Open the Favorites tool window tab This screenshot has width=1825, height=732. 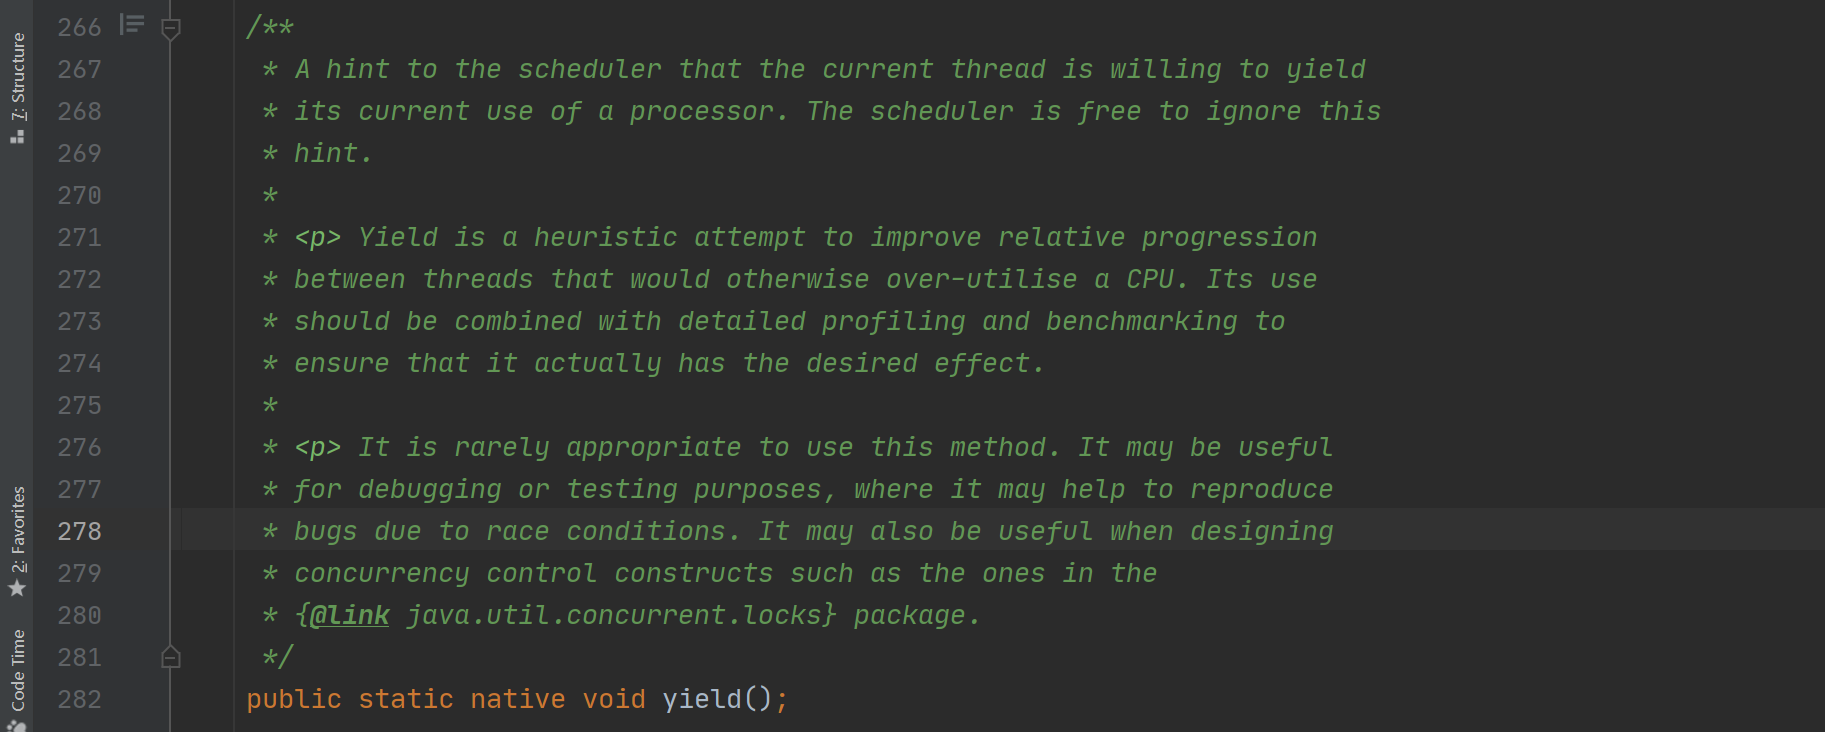[x=17, y=541]
